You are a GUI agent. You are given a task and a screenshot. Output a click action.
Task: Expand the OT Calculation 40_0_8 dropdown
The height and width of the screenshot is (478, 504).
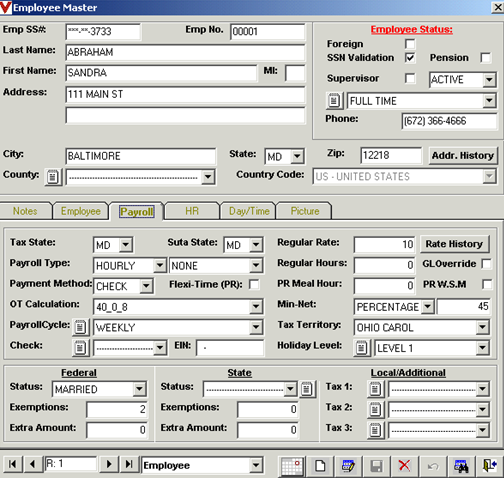pos(256,307)
